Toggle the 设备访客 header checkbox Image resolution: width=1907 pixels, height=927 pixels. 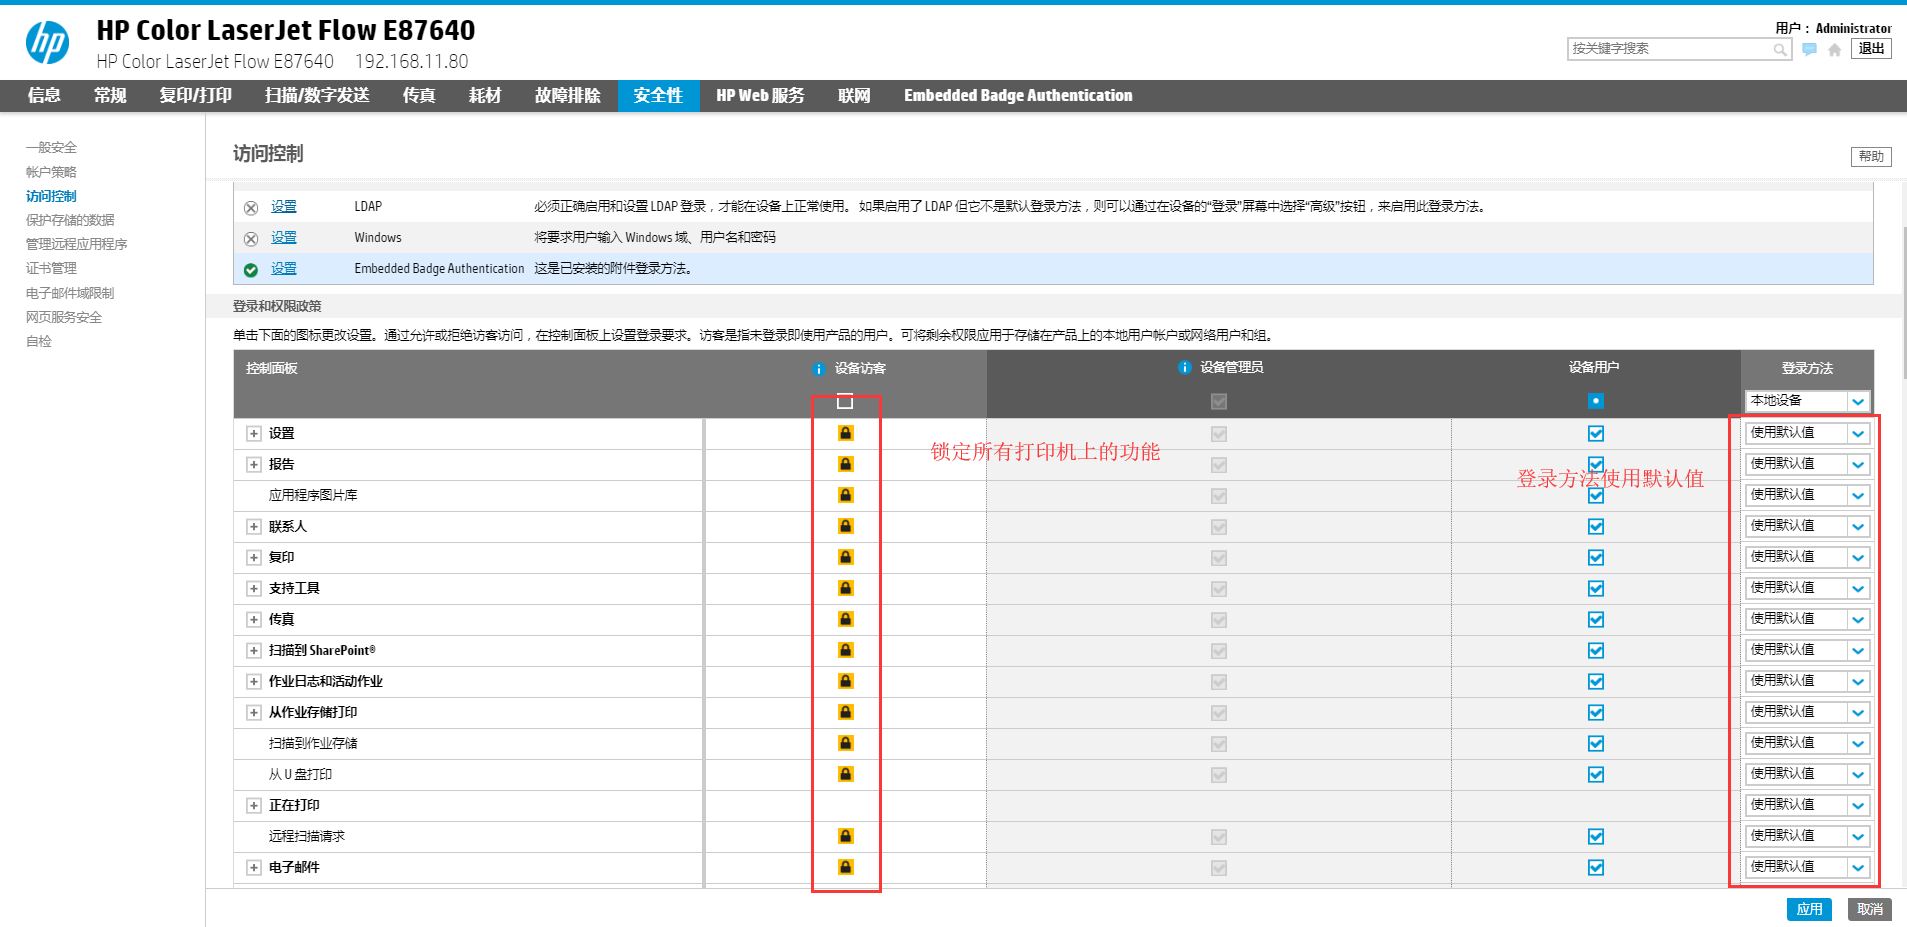[x=845, y=401]
